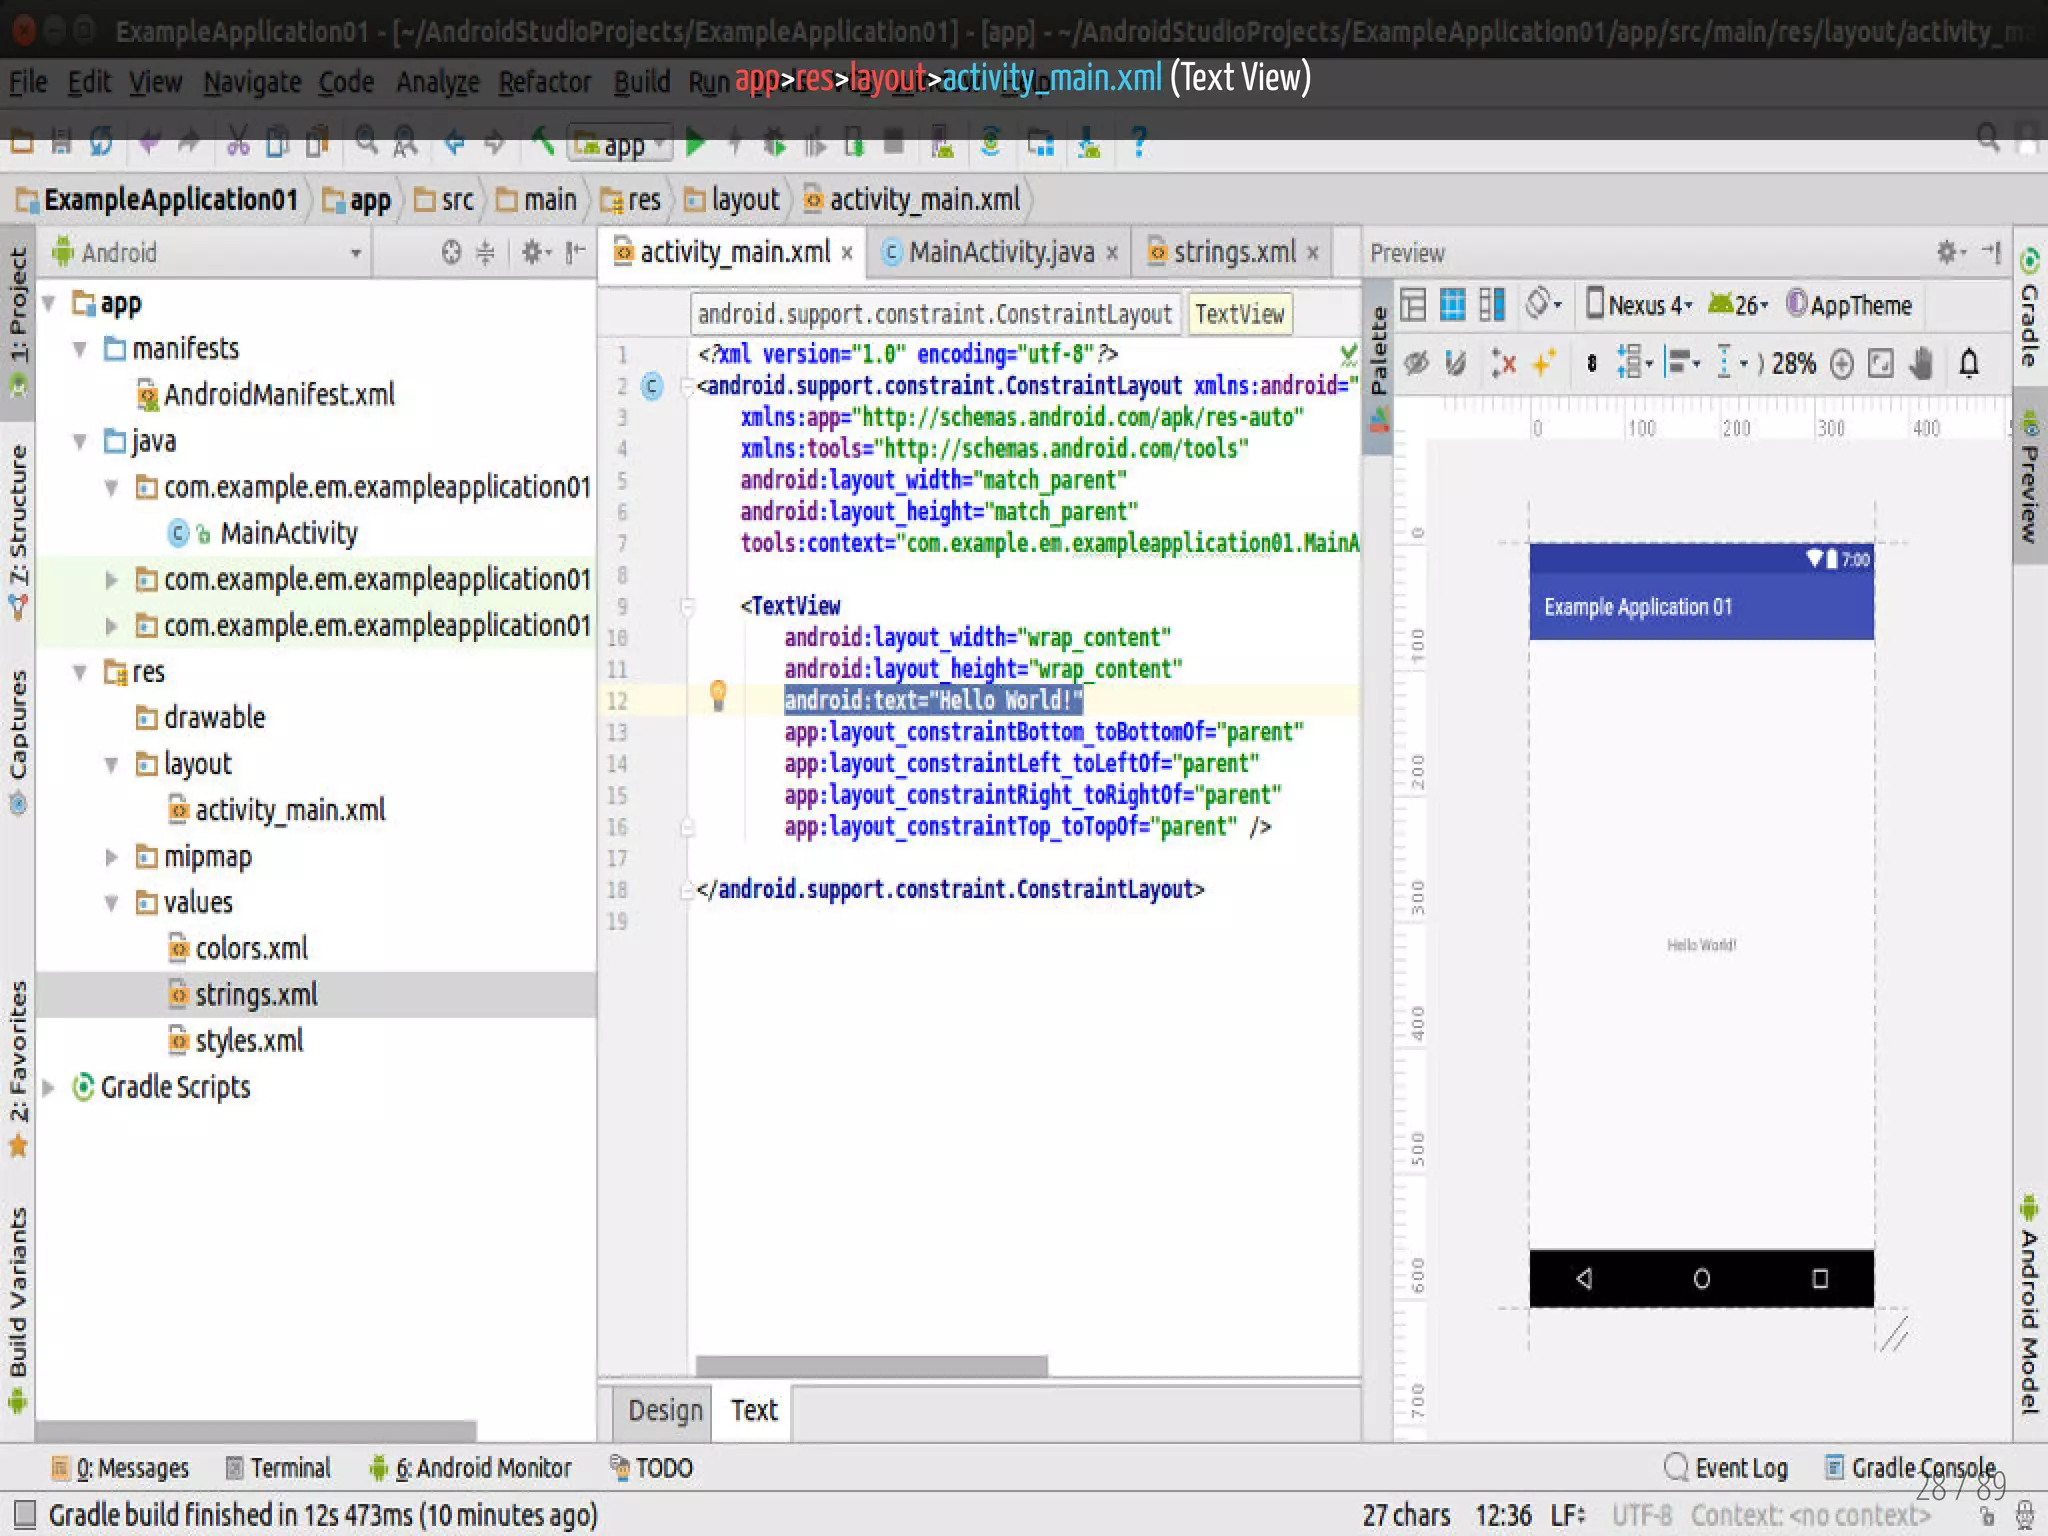Switch preview to Blueprint view

(x=1452, y=305)
